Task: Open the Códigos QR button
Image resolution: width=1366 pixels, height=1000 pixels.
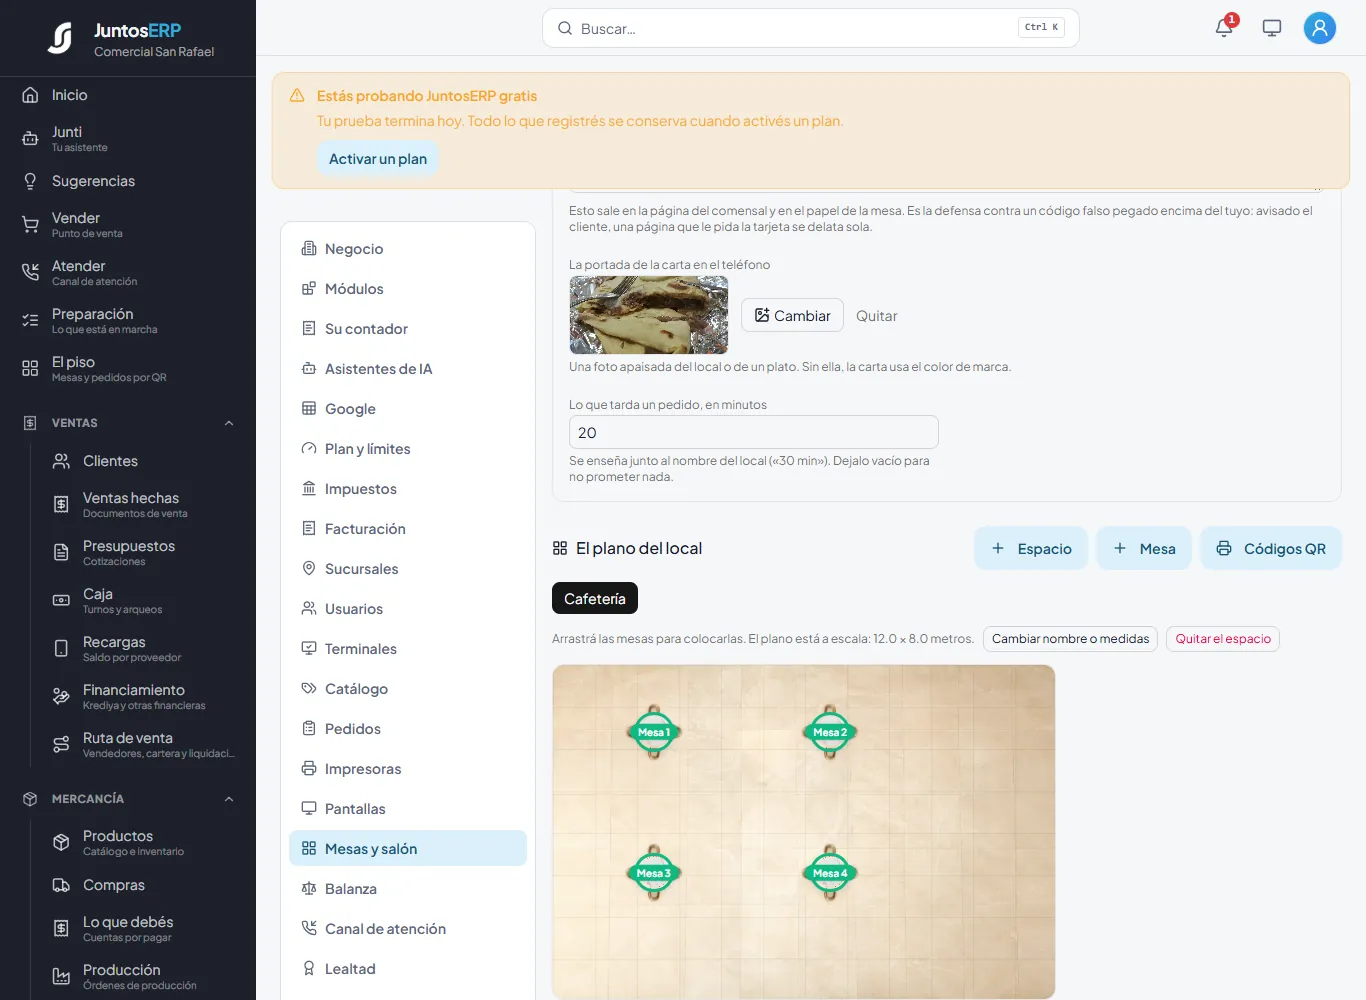Action: tap(1271, 548)
